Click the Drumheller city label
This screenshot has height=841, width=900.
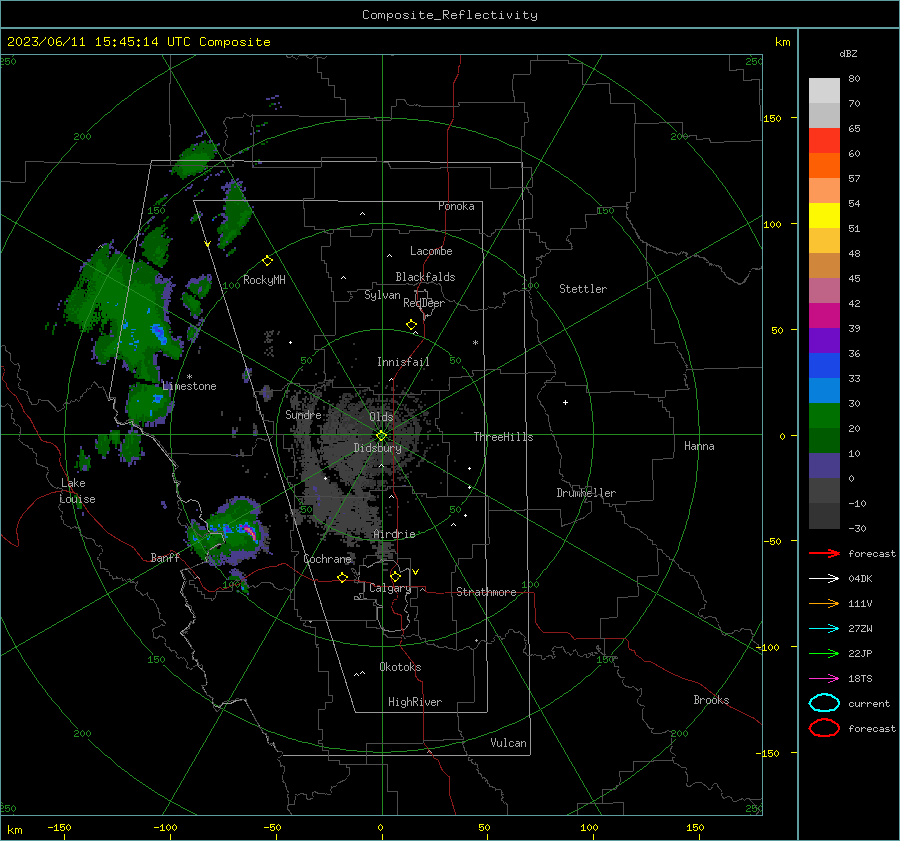click(x=586, y=493)
